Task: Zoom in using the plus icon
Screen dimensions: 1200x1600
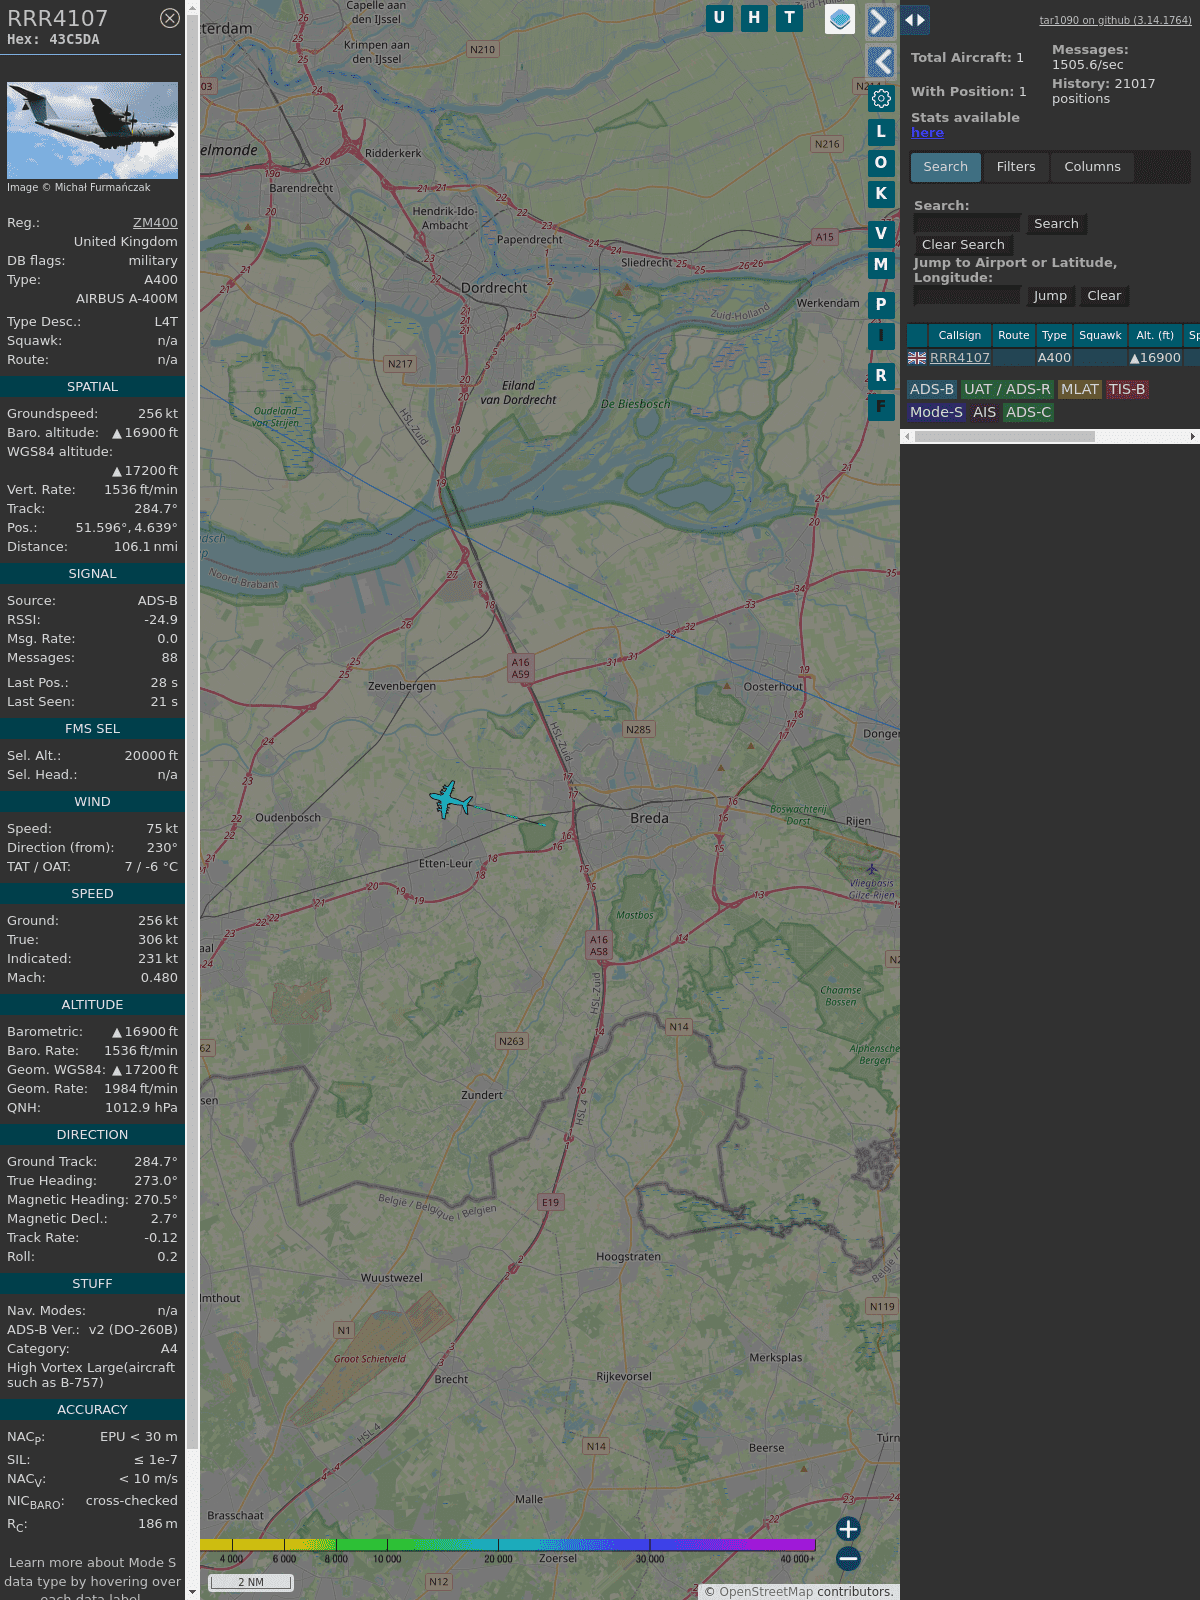Action: tap(848, 1528)
